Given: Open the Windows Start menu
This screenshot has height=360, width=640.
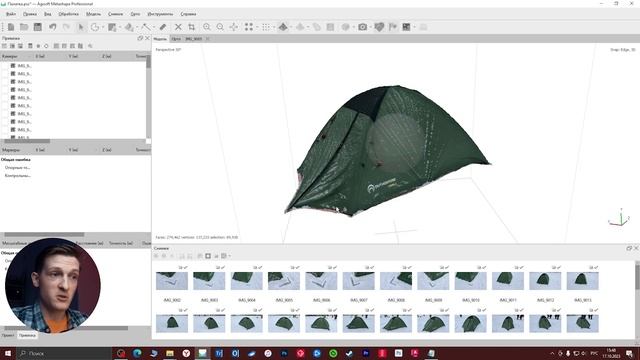Looking at the screenshot, I should pos(8,353).
